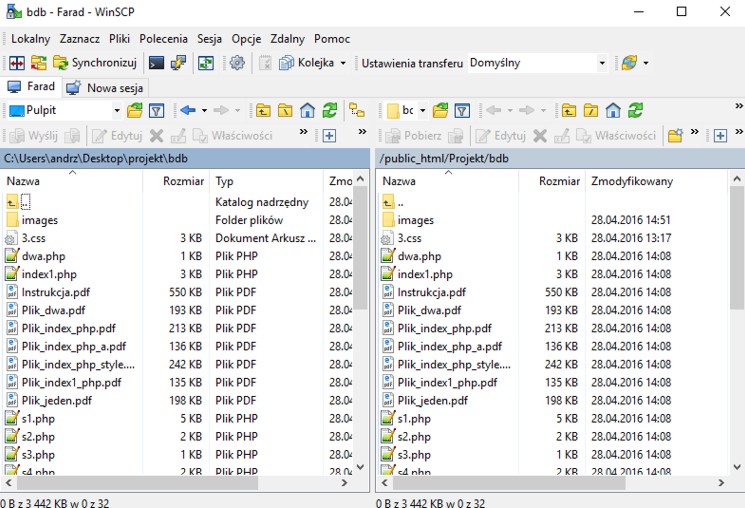Open the terminal console icon
The height and width of the screenshot is (508, 745).
(x=156, y=63)
